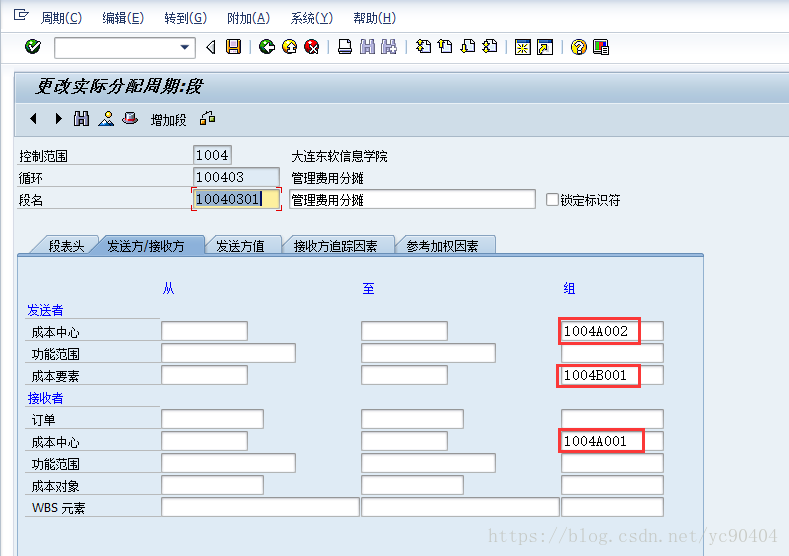The image size is (789, 556).
Task: Click the 控制范围 field showing 1004
Action: tap(212, 155)
